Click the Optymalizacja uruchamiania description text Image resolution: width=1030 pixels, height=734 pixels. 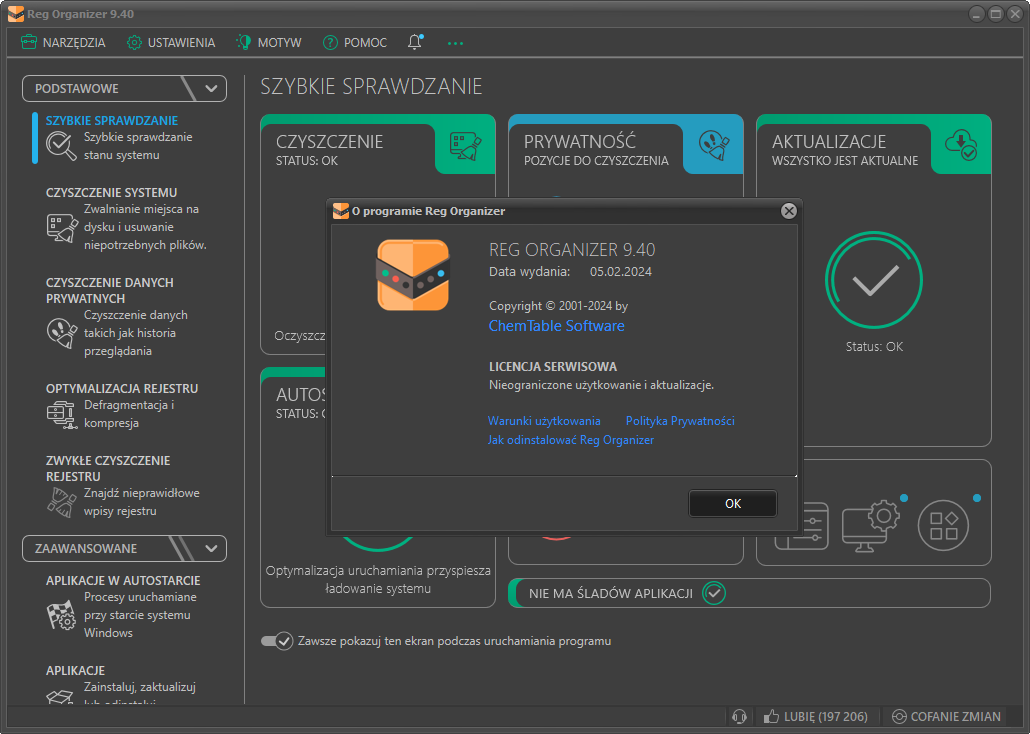coord(378,580)
